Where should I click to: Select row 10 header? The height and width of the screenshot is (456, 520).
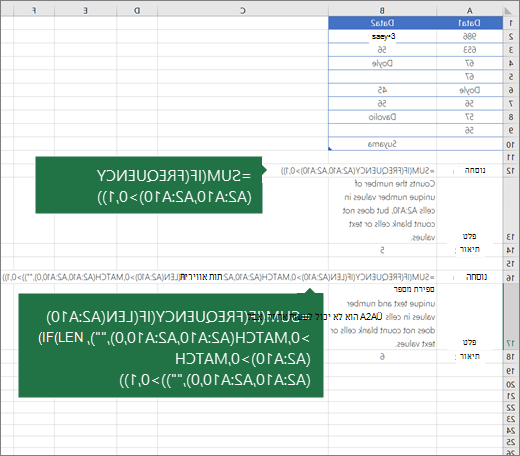point(511,144)
